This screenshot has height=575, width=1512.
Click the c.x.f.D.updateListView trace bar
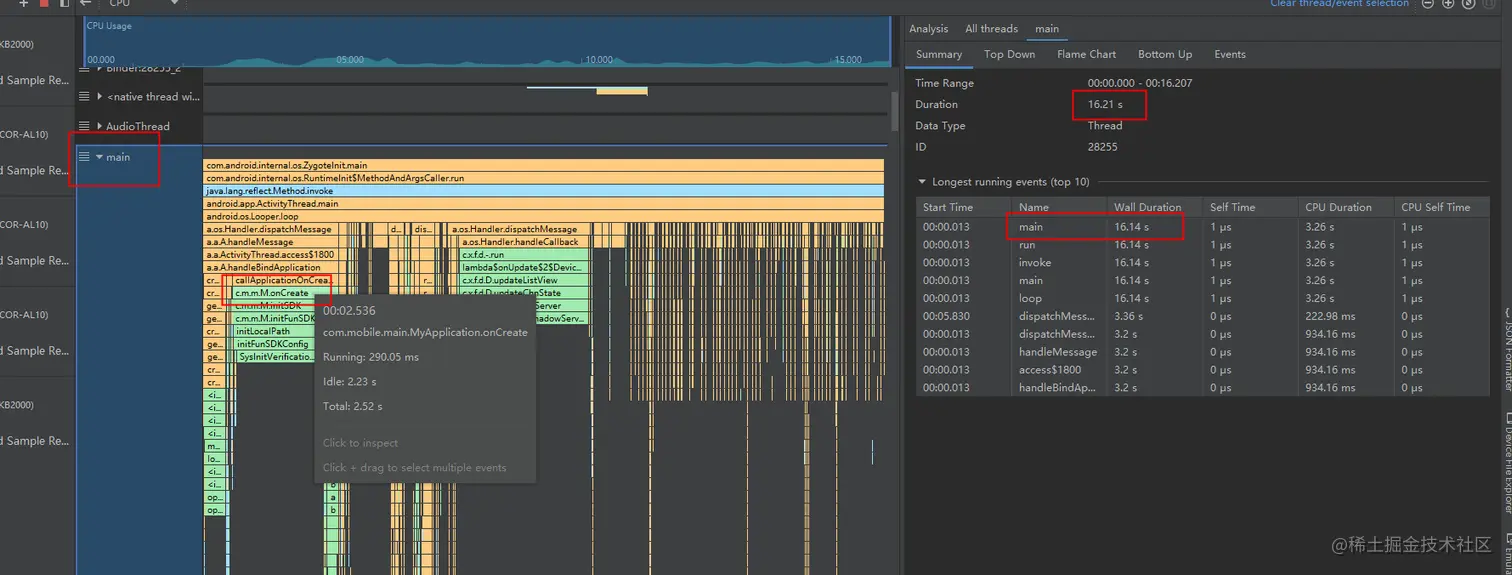tap(523, 281)
